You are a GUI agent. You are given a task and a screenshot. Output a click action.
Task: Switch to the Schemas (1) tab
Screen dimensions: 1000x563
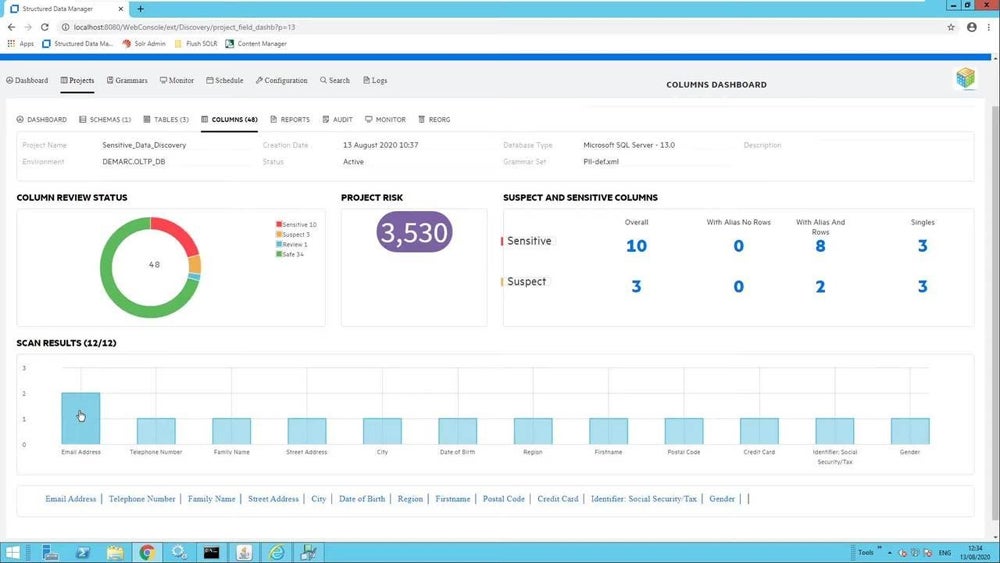click(104, 119)
